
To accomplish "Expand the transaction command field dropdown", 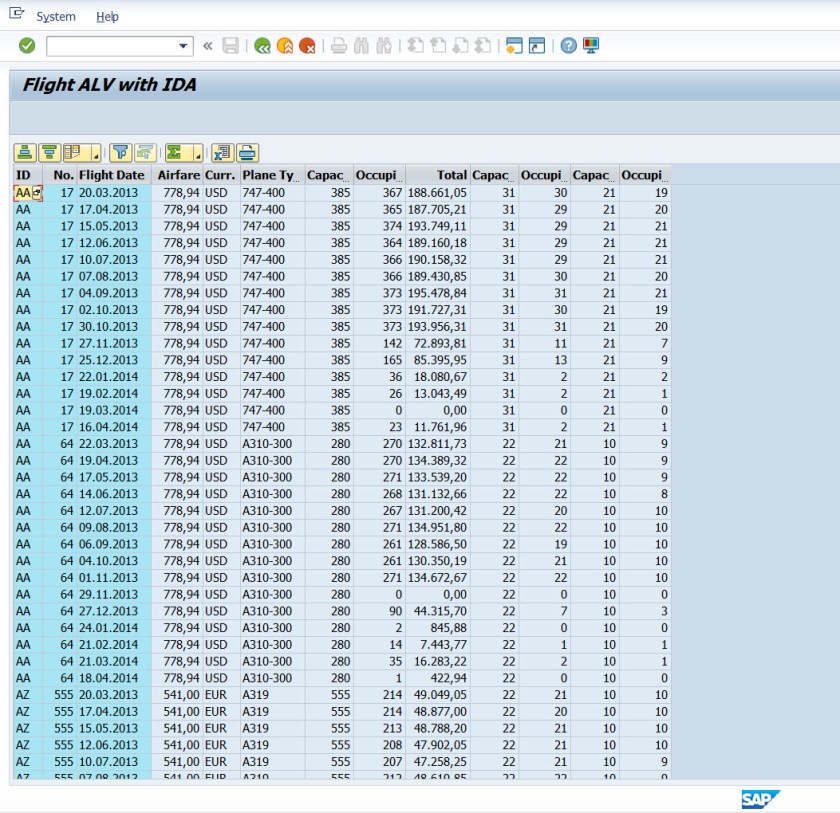I will pos(184,46).
